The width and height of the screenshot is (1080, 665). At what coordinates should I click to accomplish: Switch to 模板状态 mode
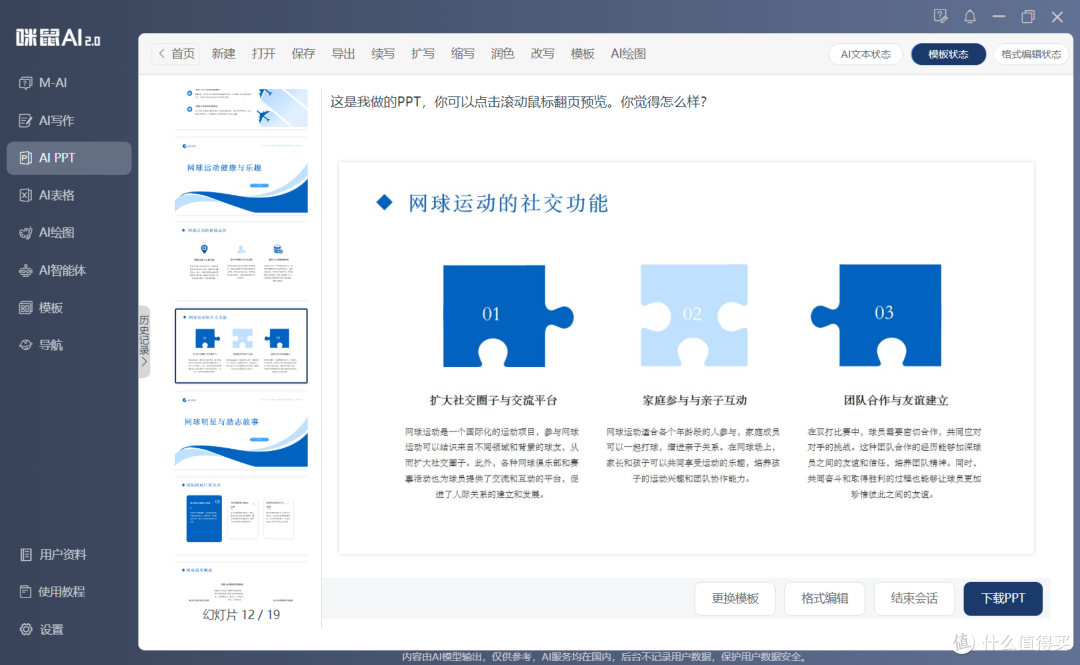[948, 54]
